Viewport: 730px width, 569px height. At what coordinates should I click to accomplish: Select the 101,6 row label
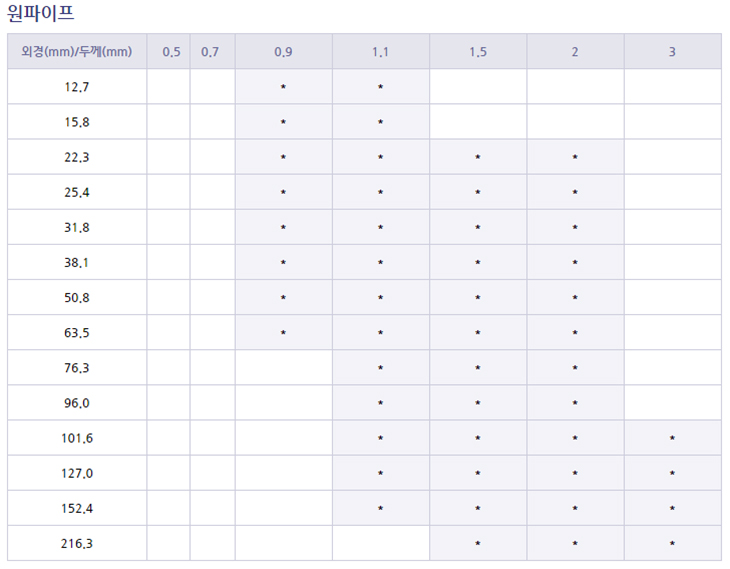coord(76,438)
